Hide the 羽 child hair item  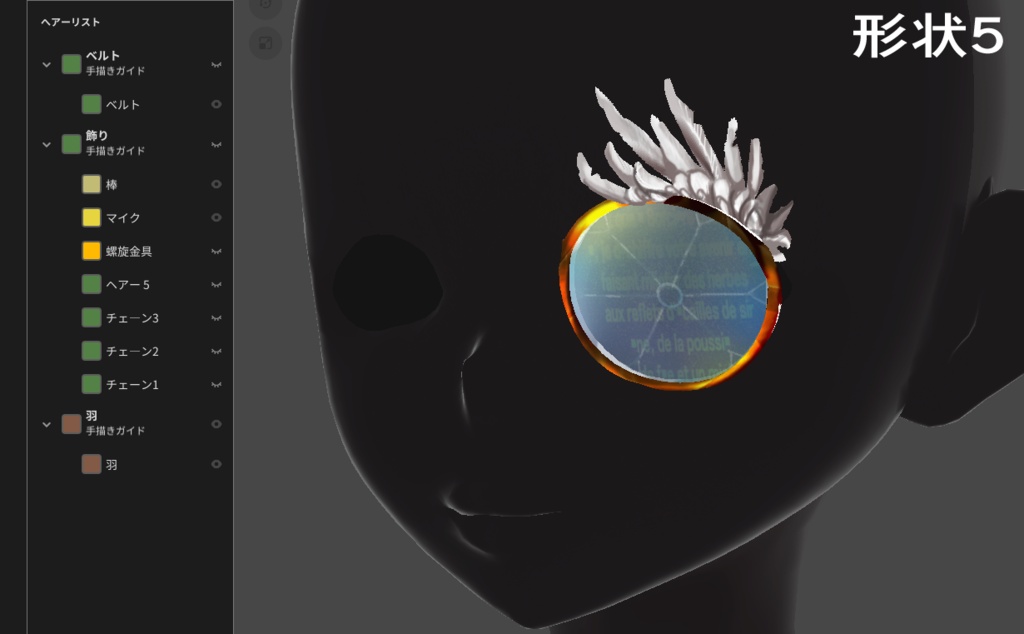click(216, 464)
